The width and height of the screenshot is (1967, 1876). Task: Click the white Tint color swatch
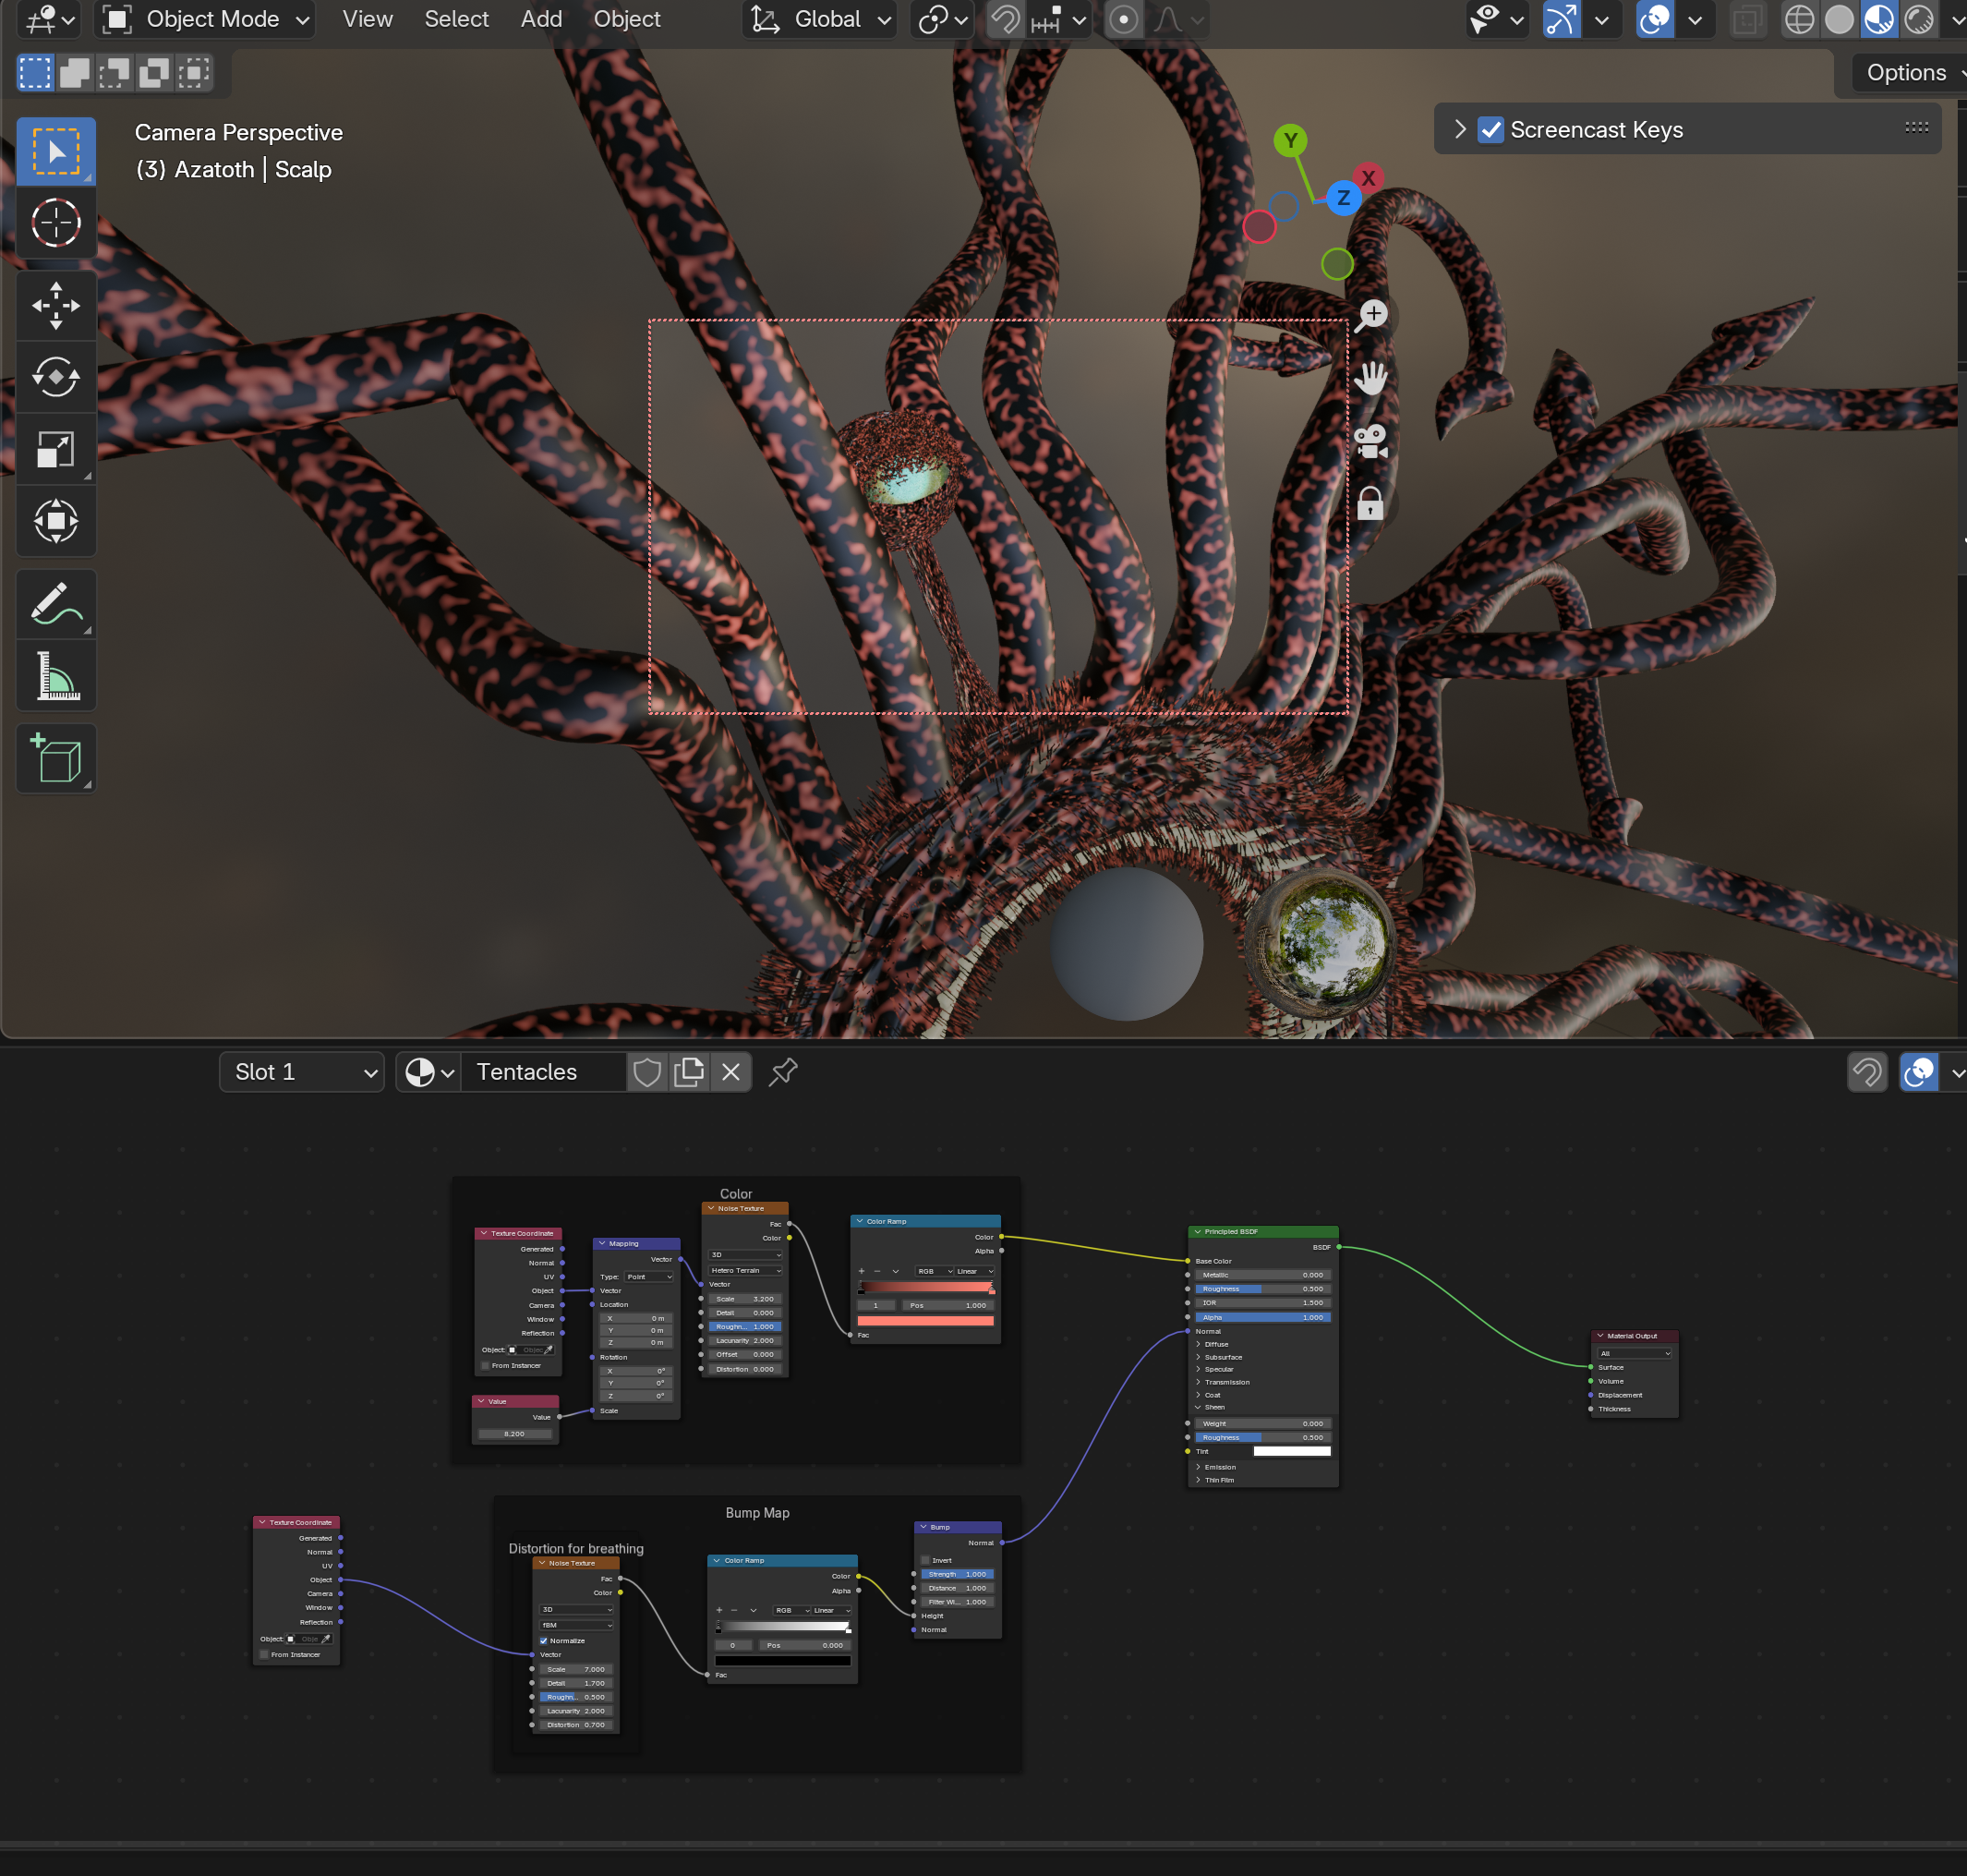pos(1292,1451)
